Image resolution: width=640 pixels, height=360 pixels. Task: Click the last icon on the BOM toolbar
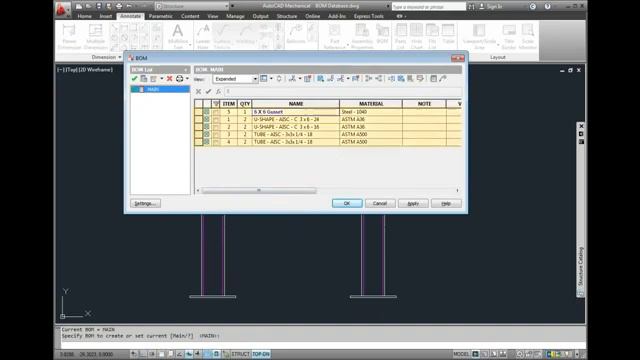(443, 78)
